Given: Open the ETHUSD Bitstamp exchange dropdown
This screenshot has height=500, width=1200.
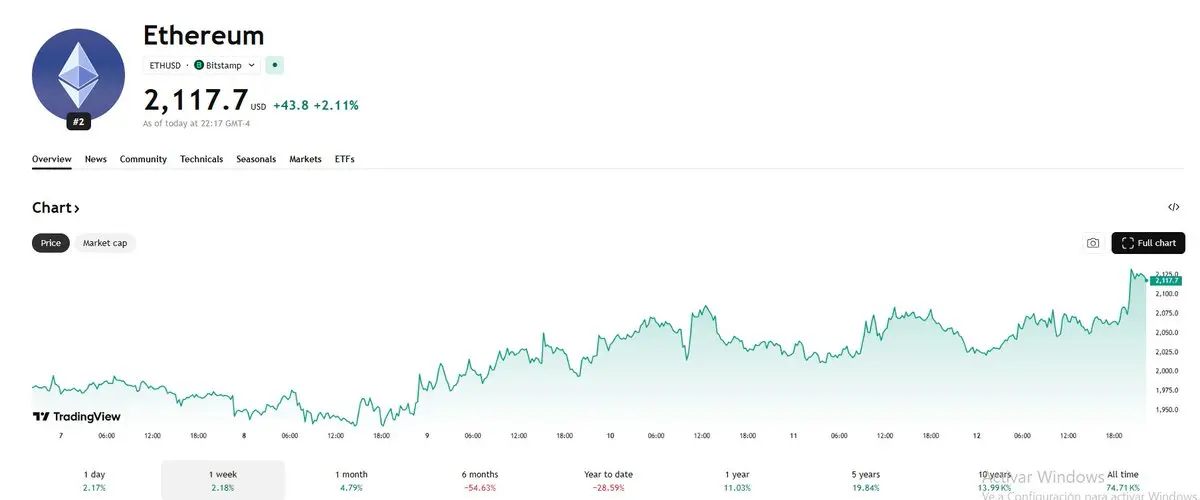Looking at the screenshot, I should pos(202,65).
